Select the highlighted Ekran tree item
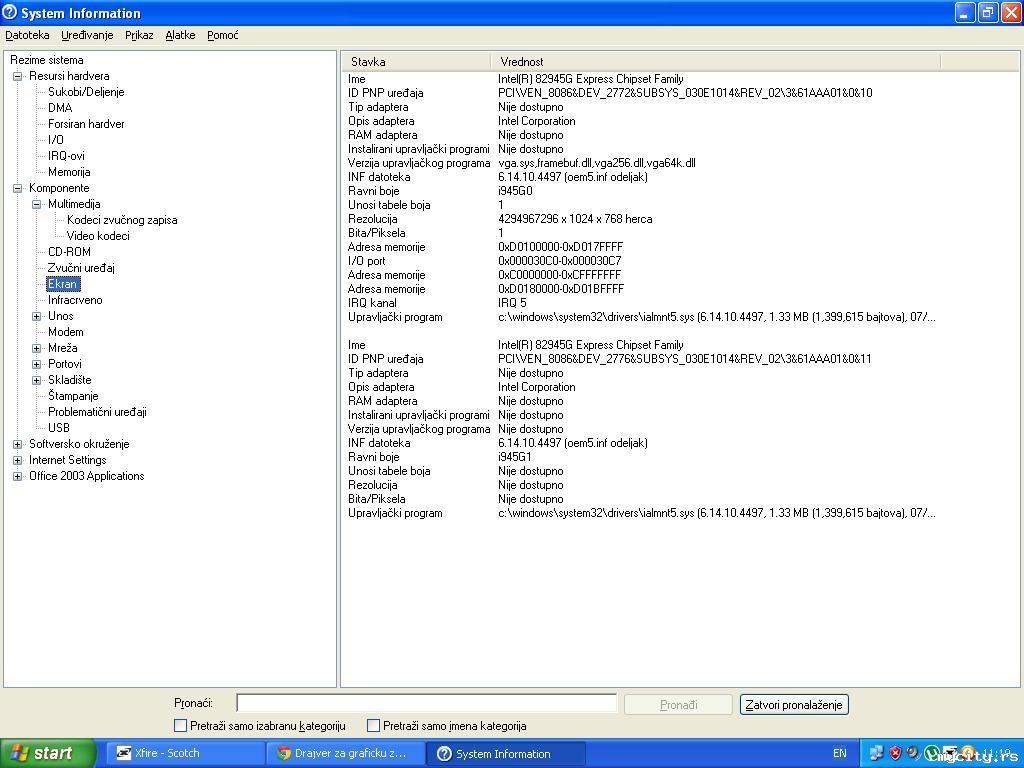 (63, 284)
